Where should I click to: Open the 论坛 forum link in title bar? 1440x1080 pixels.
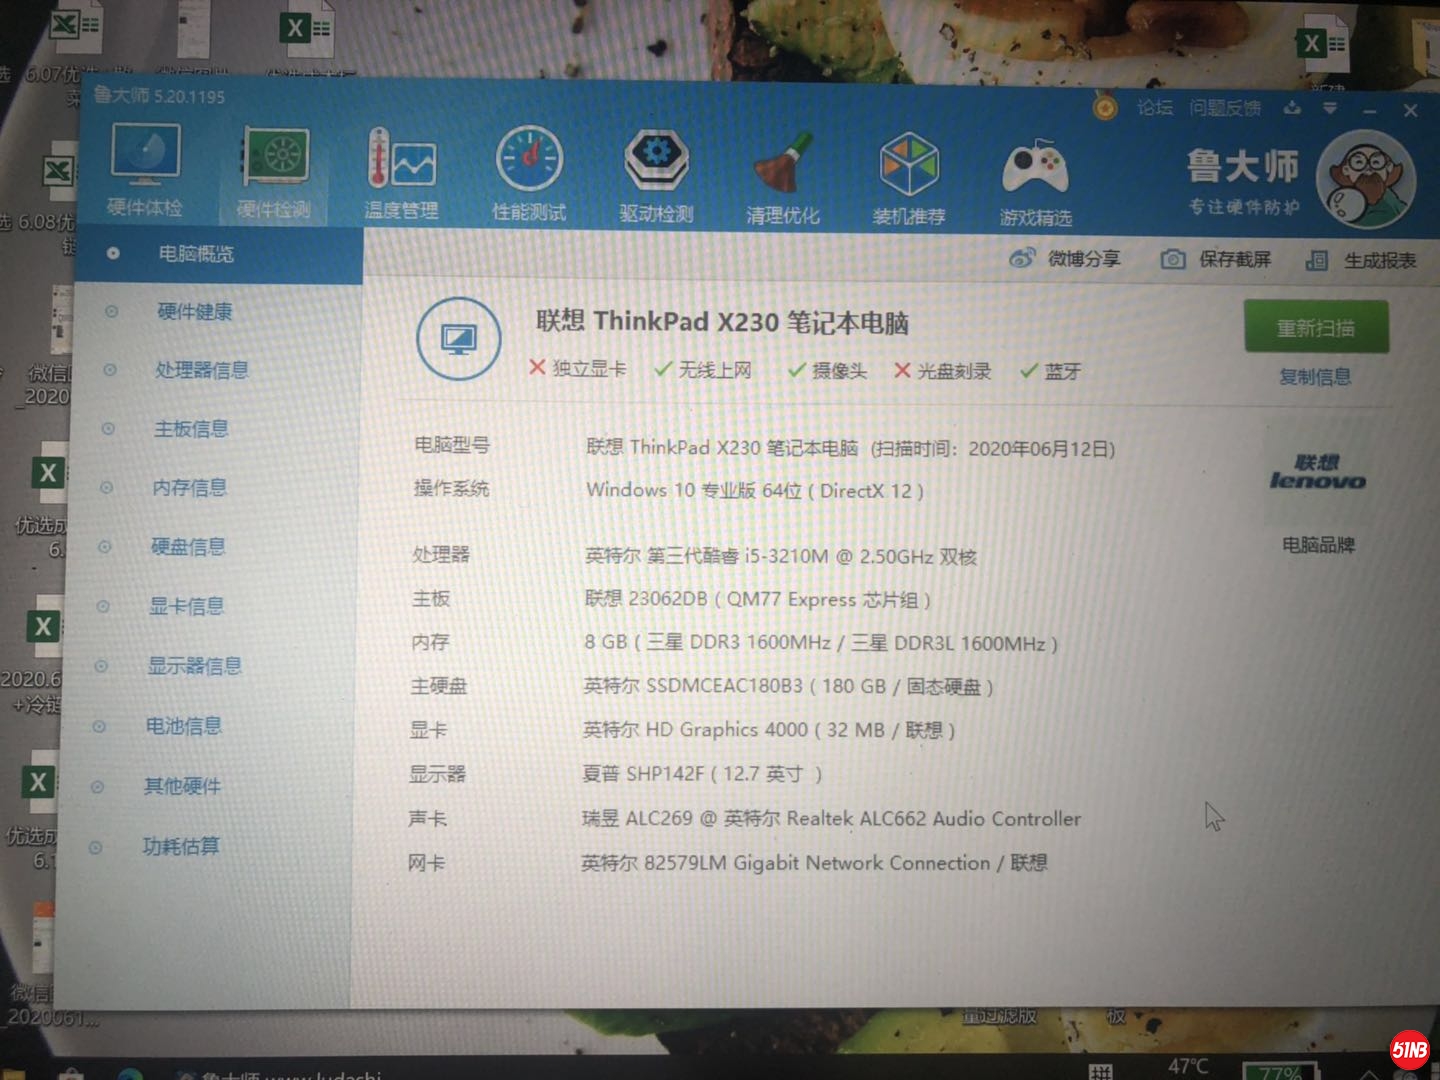pyautogui.click(x=1154, y=107)
